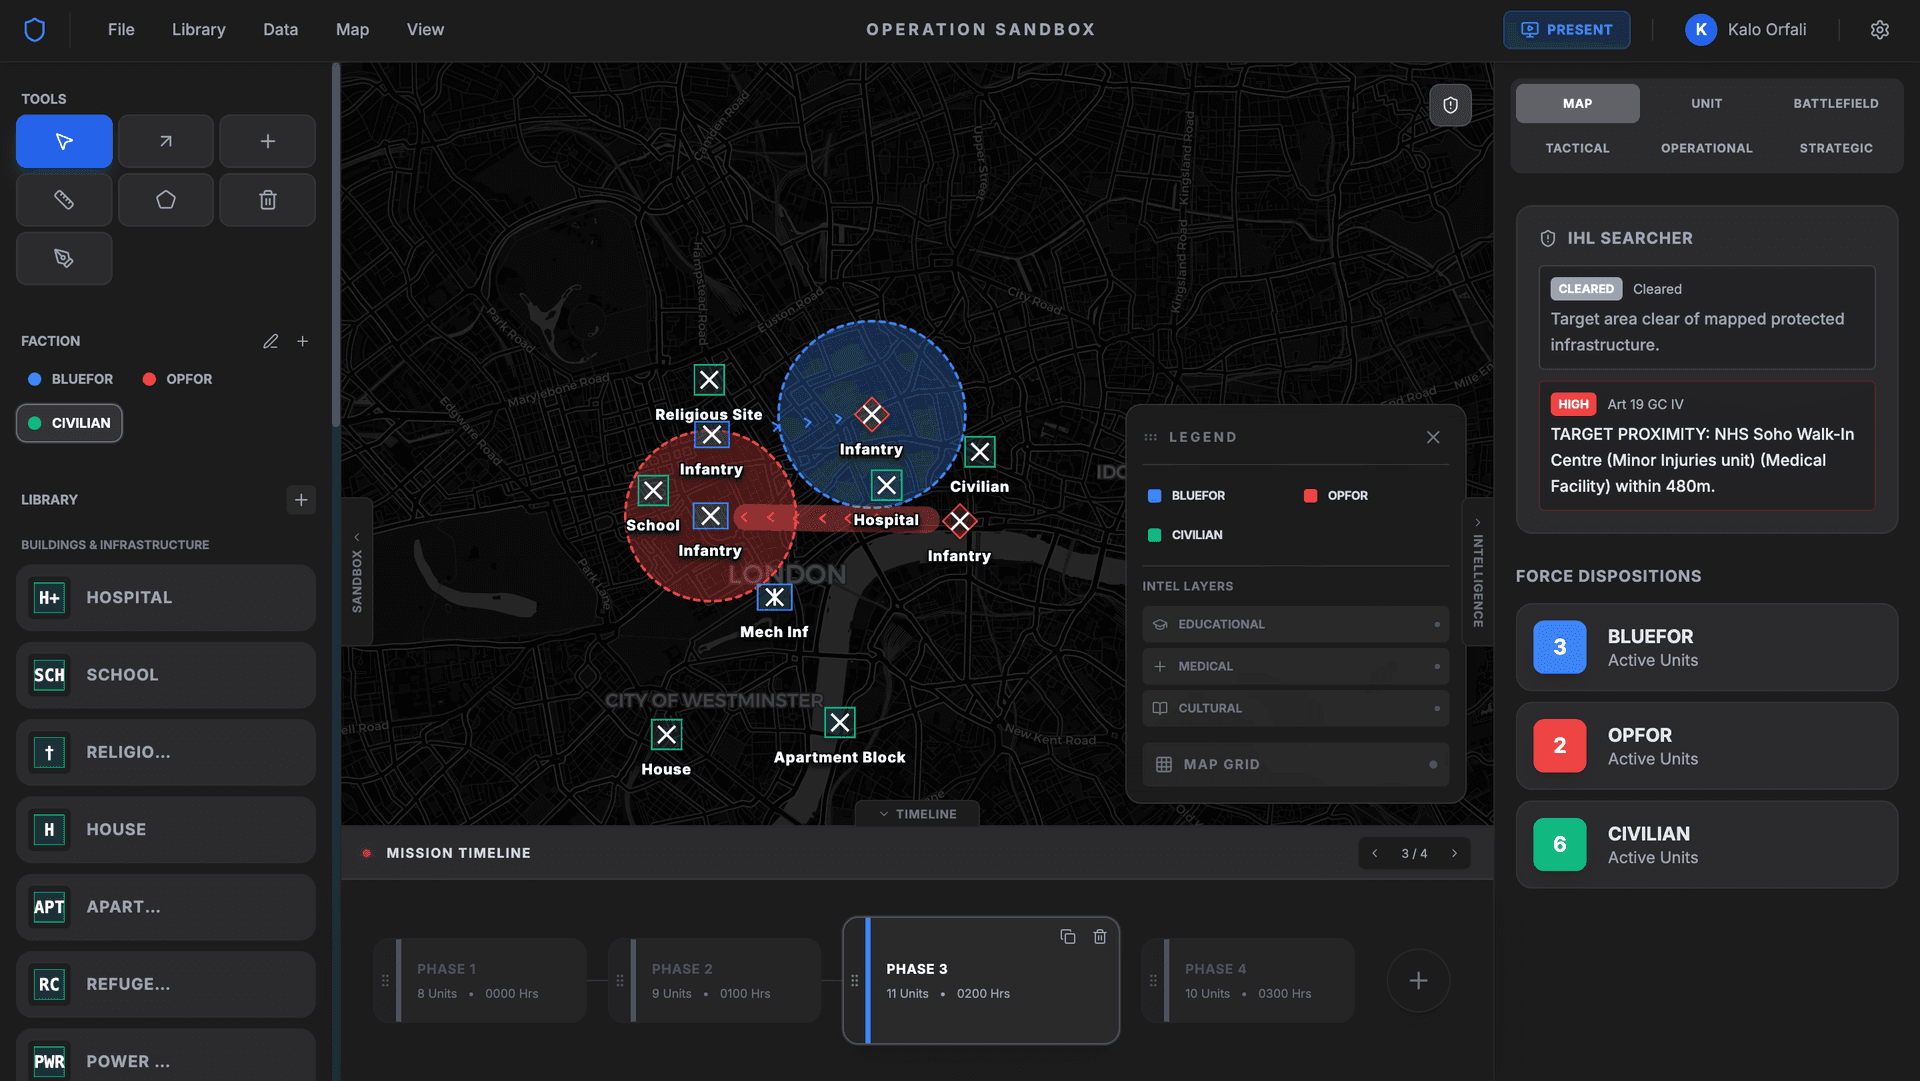This screenshot has width=1920, height=1081.
Task: Select the measure ruler tool
Action: pyautogui.click(x=64, y=199)
